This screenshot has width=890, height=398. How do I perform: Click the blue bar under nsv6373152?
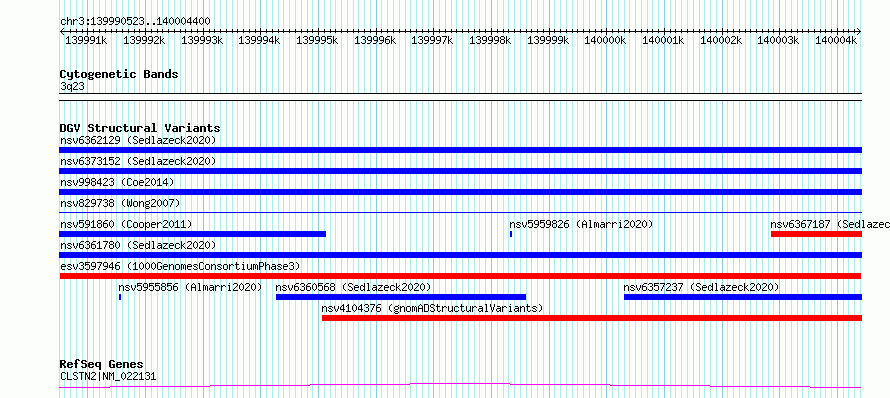460,171
